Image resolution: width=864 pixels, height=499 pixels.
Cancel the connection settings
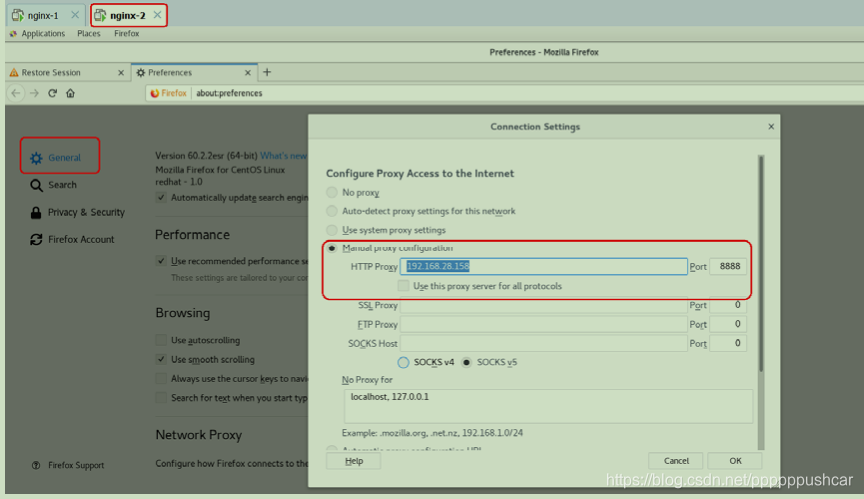pos(676,461)
